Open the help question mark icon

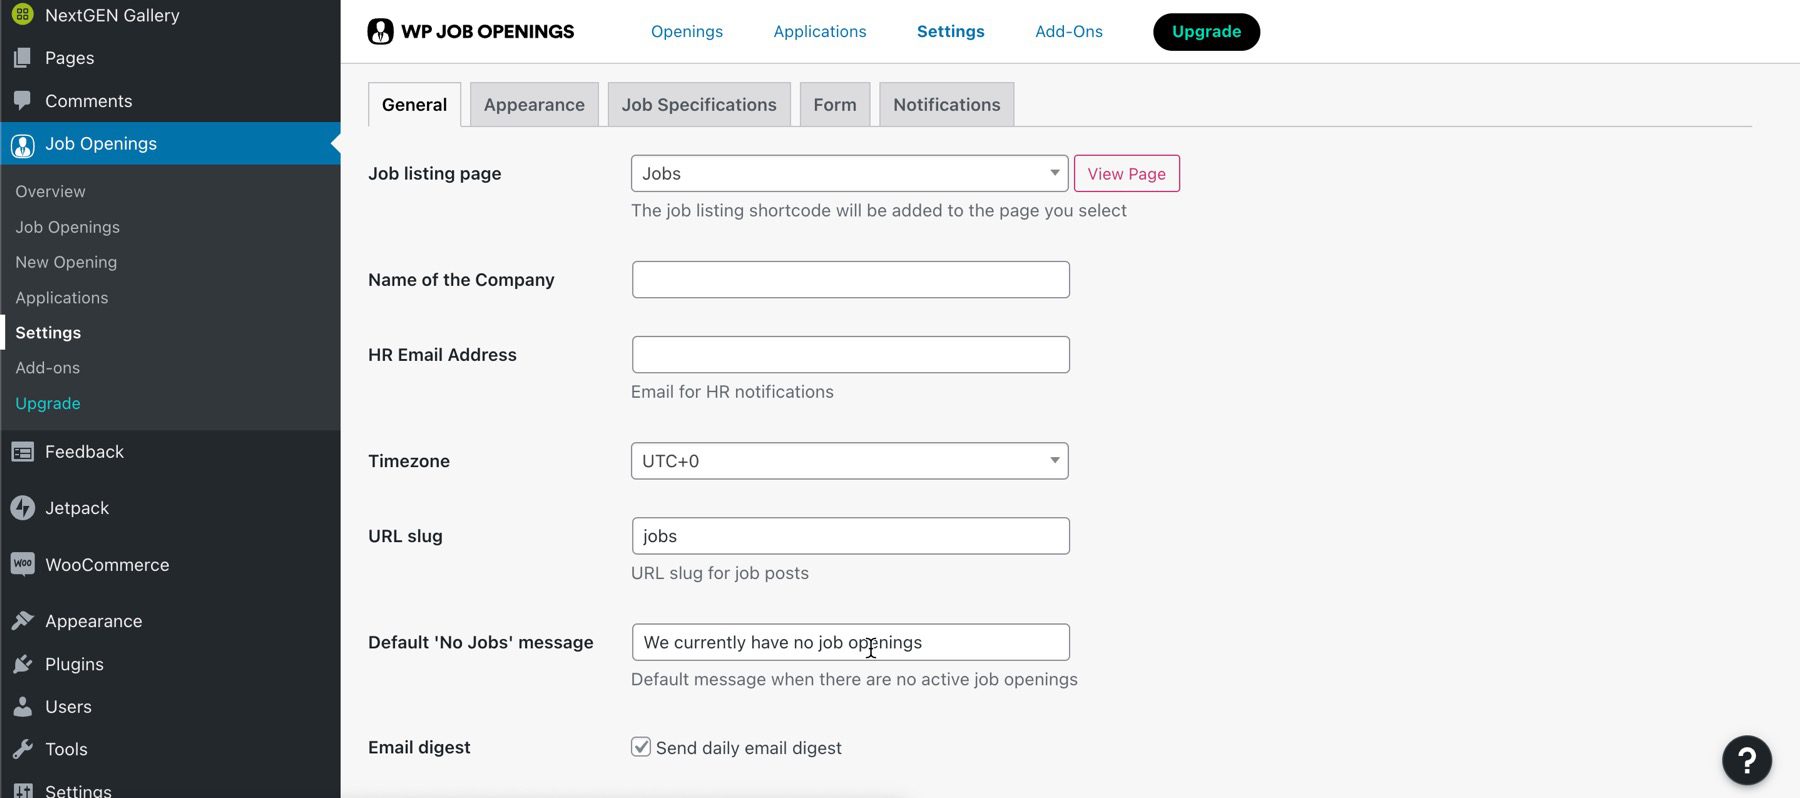(x=1746, y=760)
